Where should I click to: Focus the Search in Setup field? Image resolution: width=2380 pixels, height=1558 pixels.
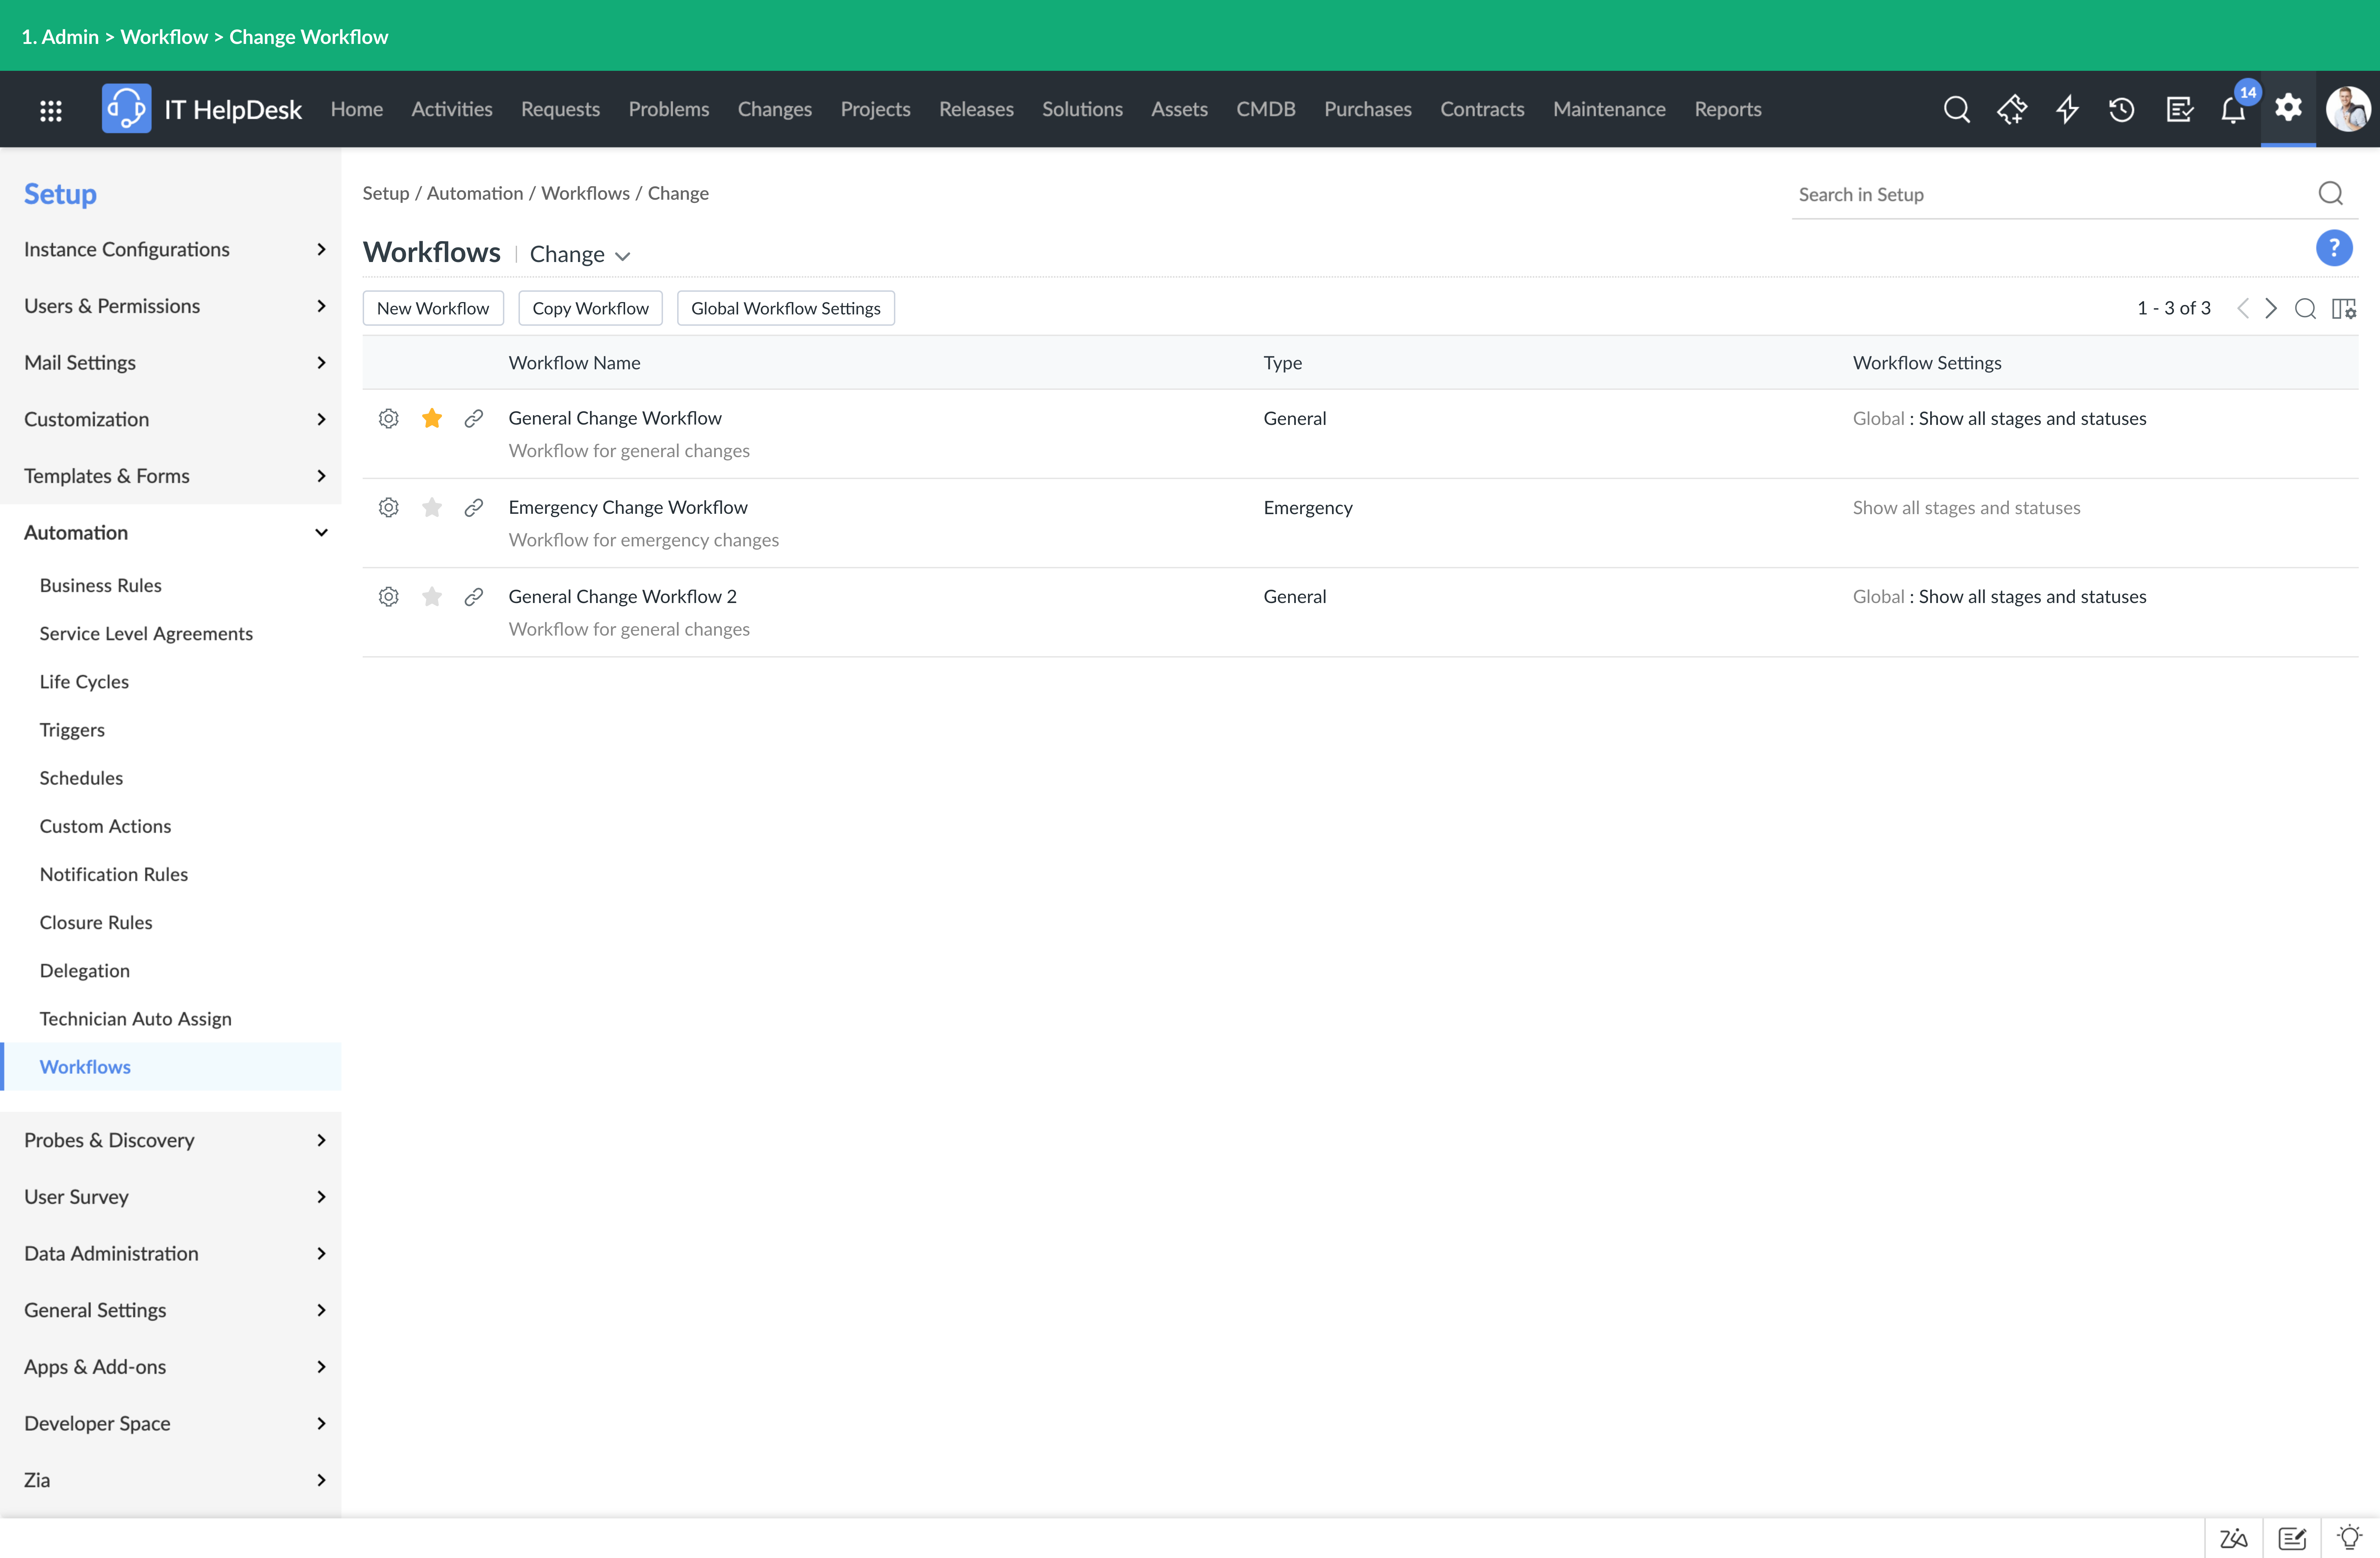(2050, 195)
